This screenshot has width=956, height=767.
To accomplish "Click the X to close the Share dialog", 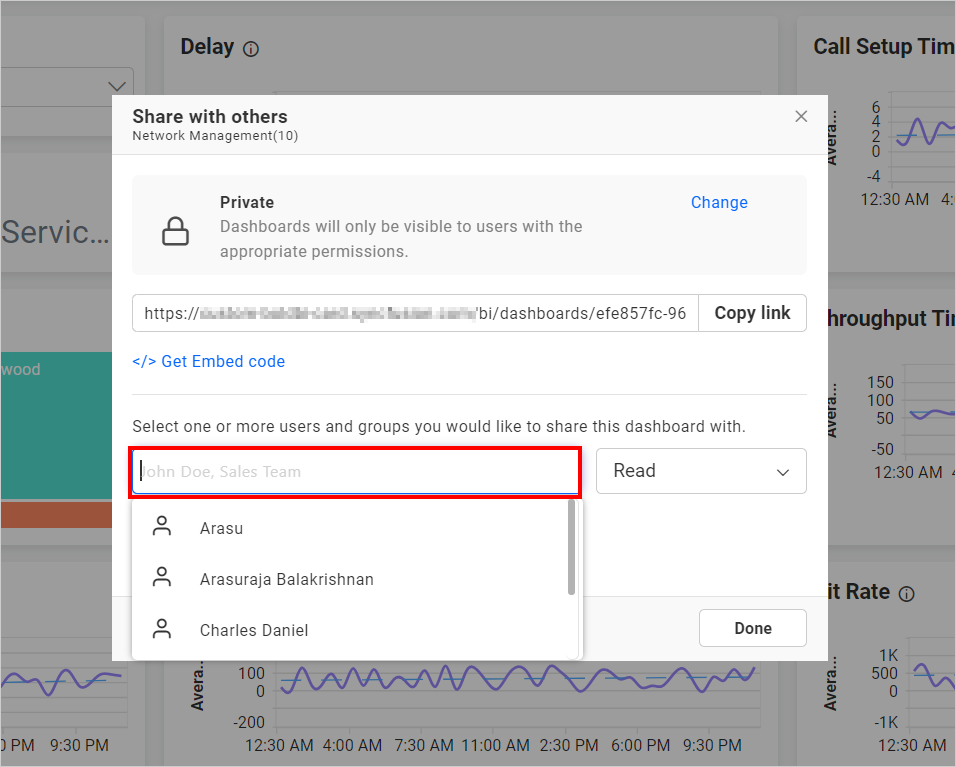I will pos(801,116).
